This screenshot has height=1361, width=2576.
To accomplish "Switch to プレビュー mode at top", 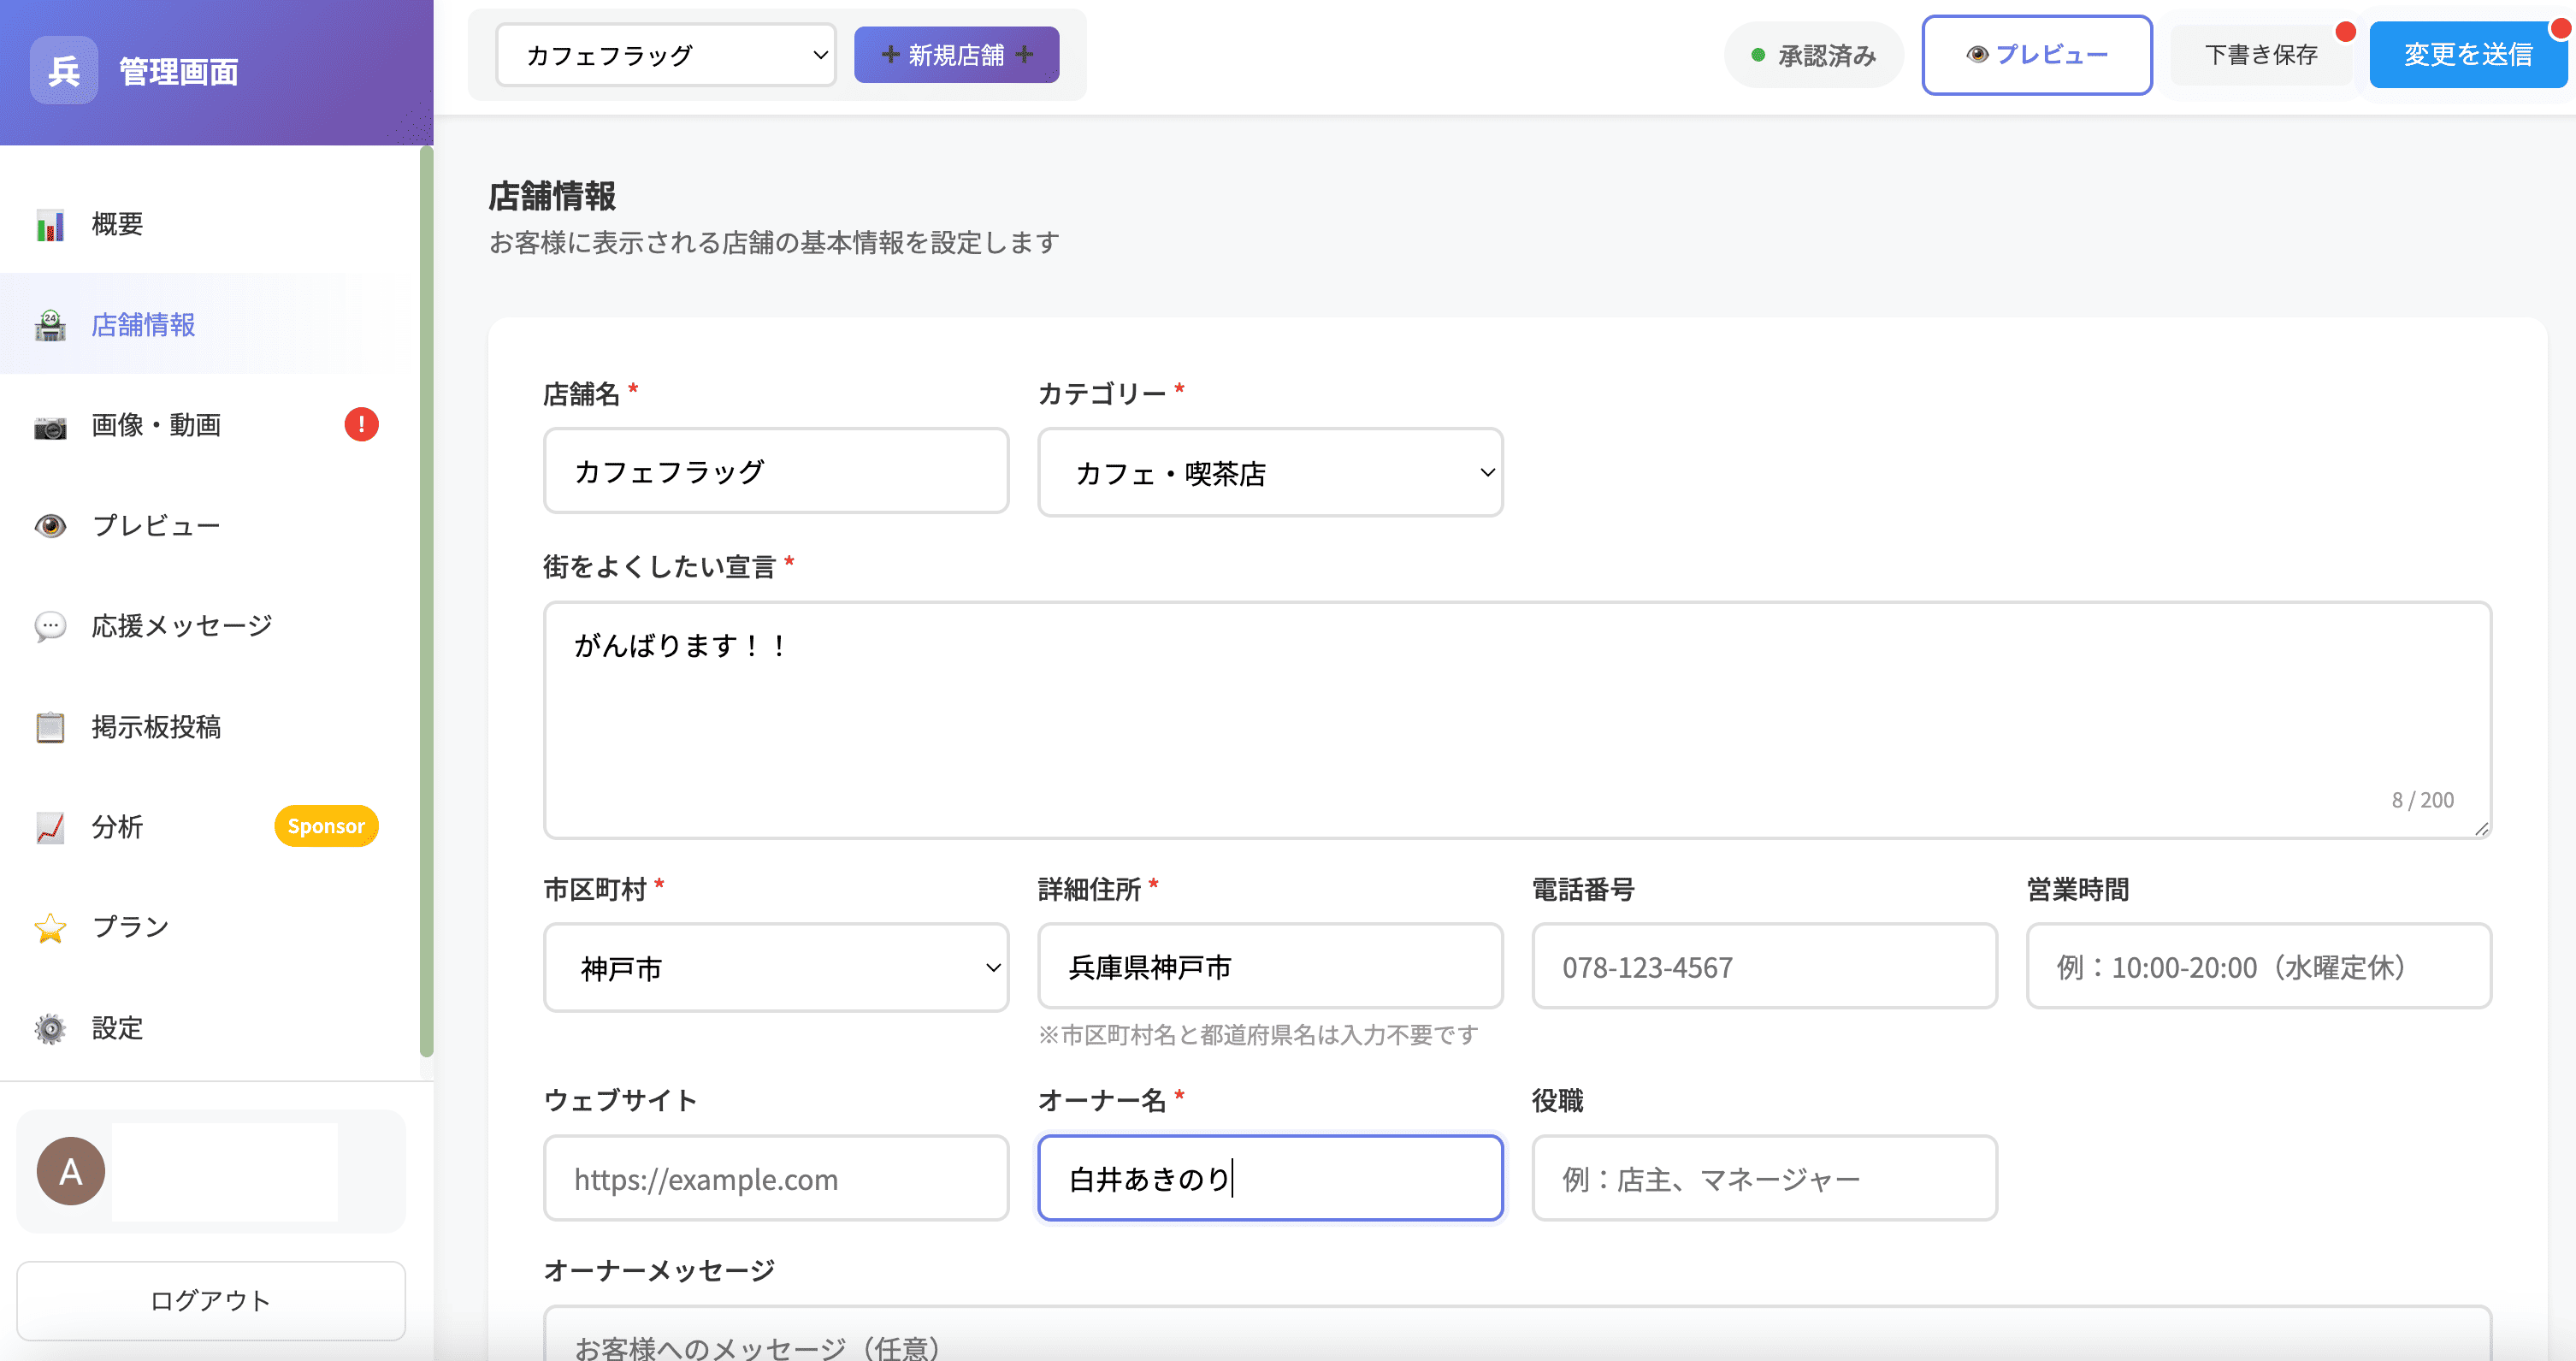I will pos(2037,55).
